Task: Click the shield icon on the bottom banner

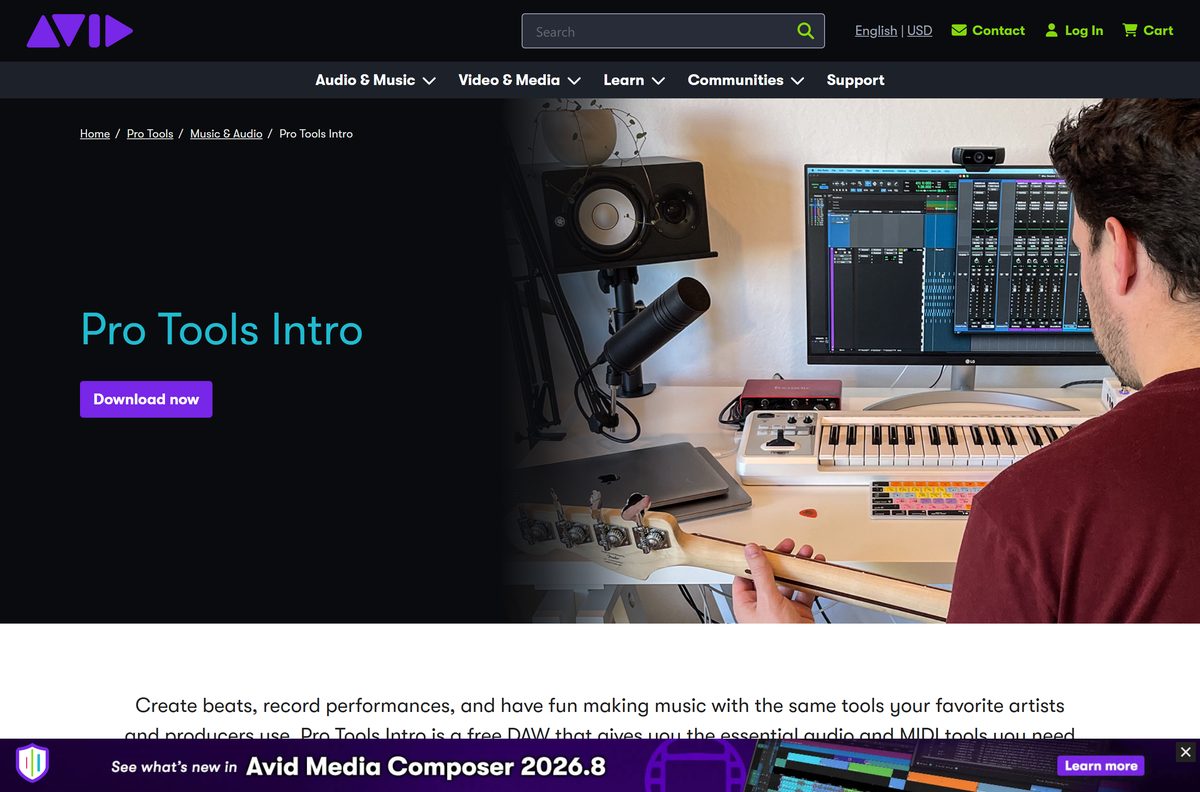Action: tap(32, 764)
